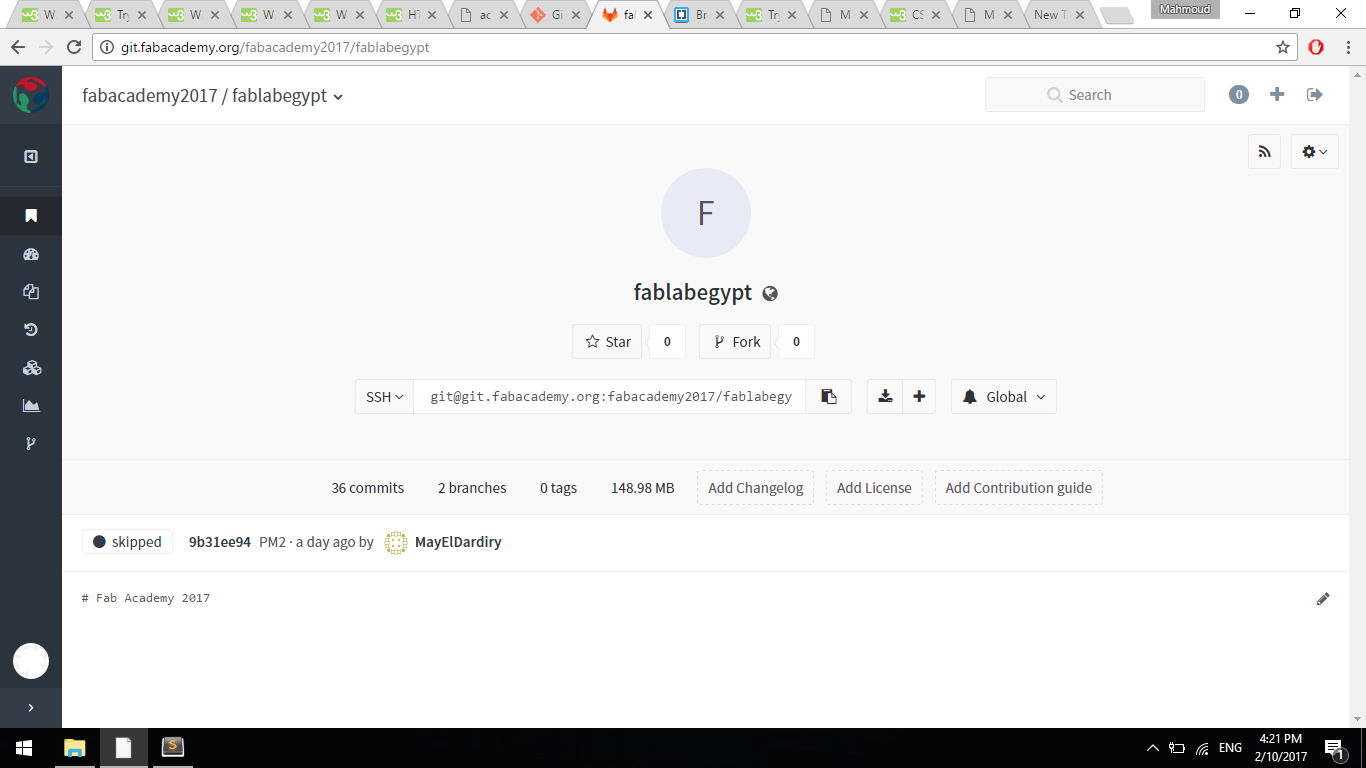Click the plus create-new button next to download

pos(919,397)
